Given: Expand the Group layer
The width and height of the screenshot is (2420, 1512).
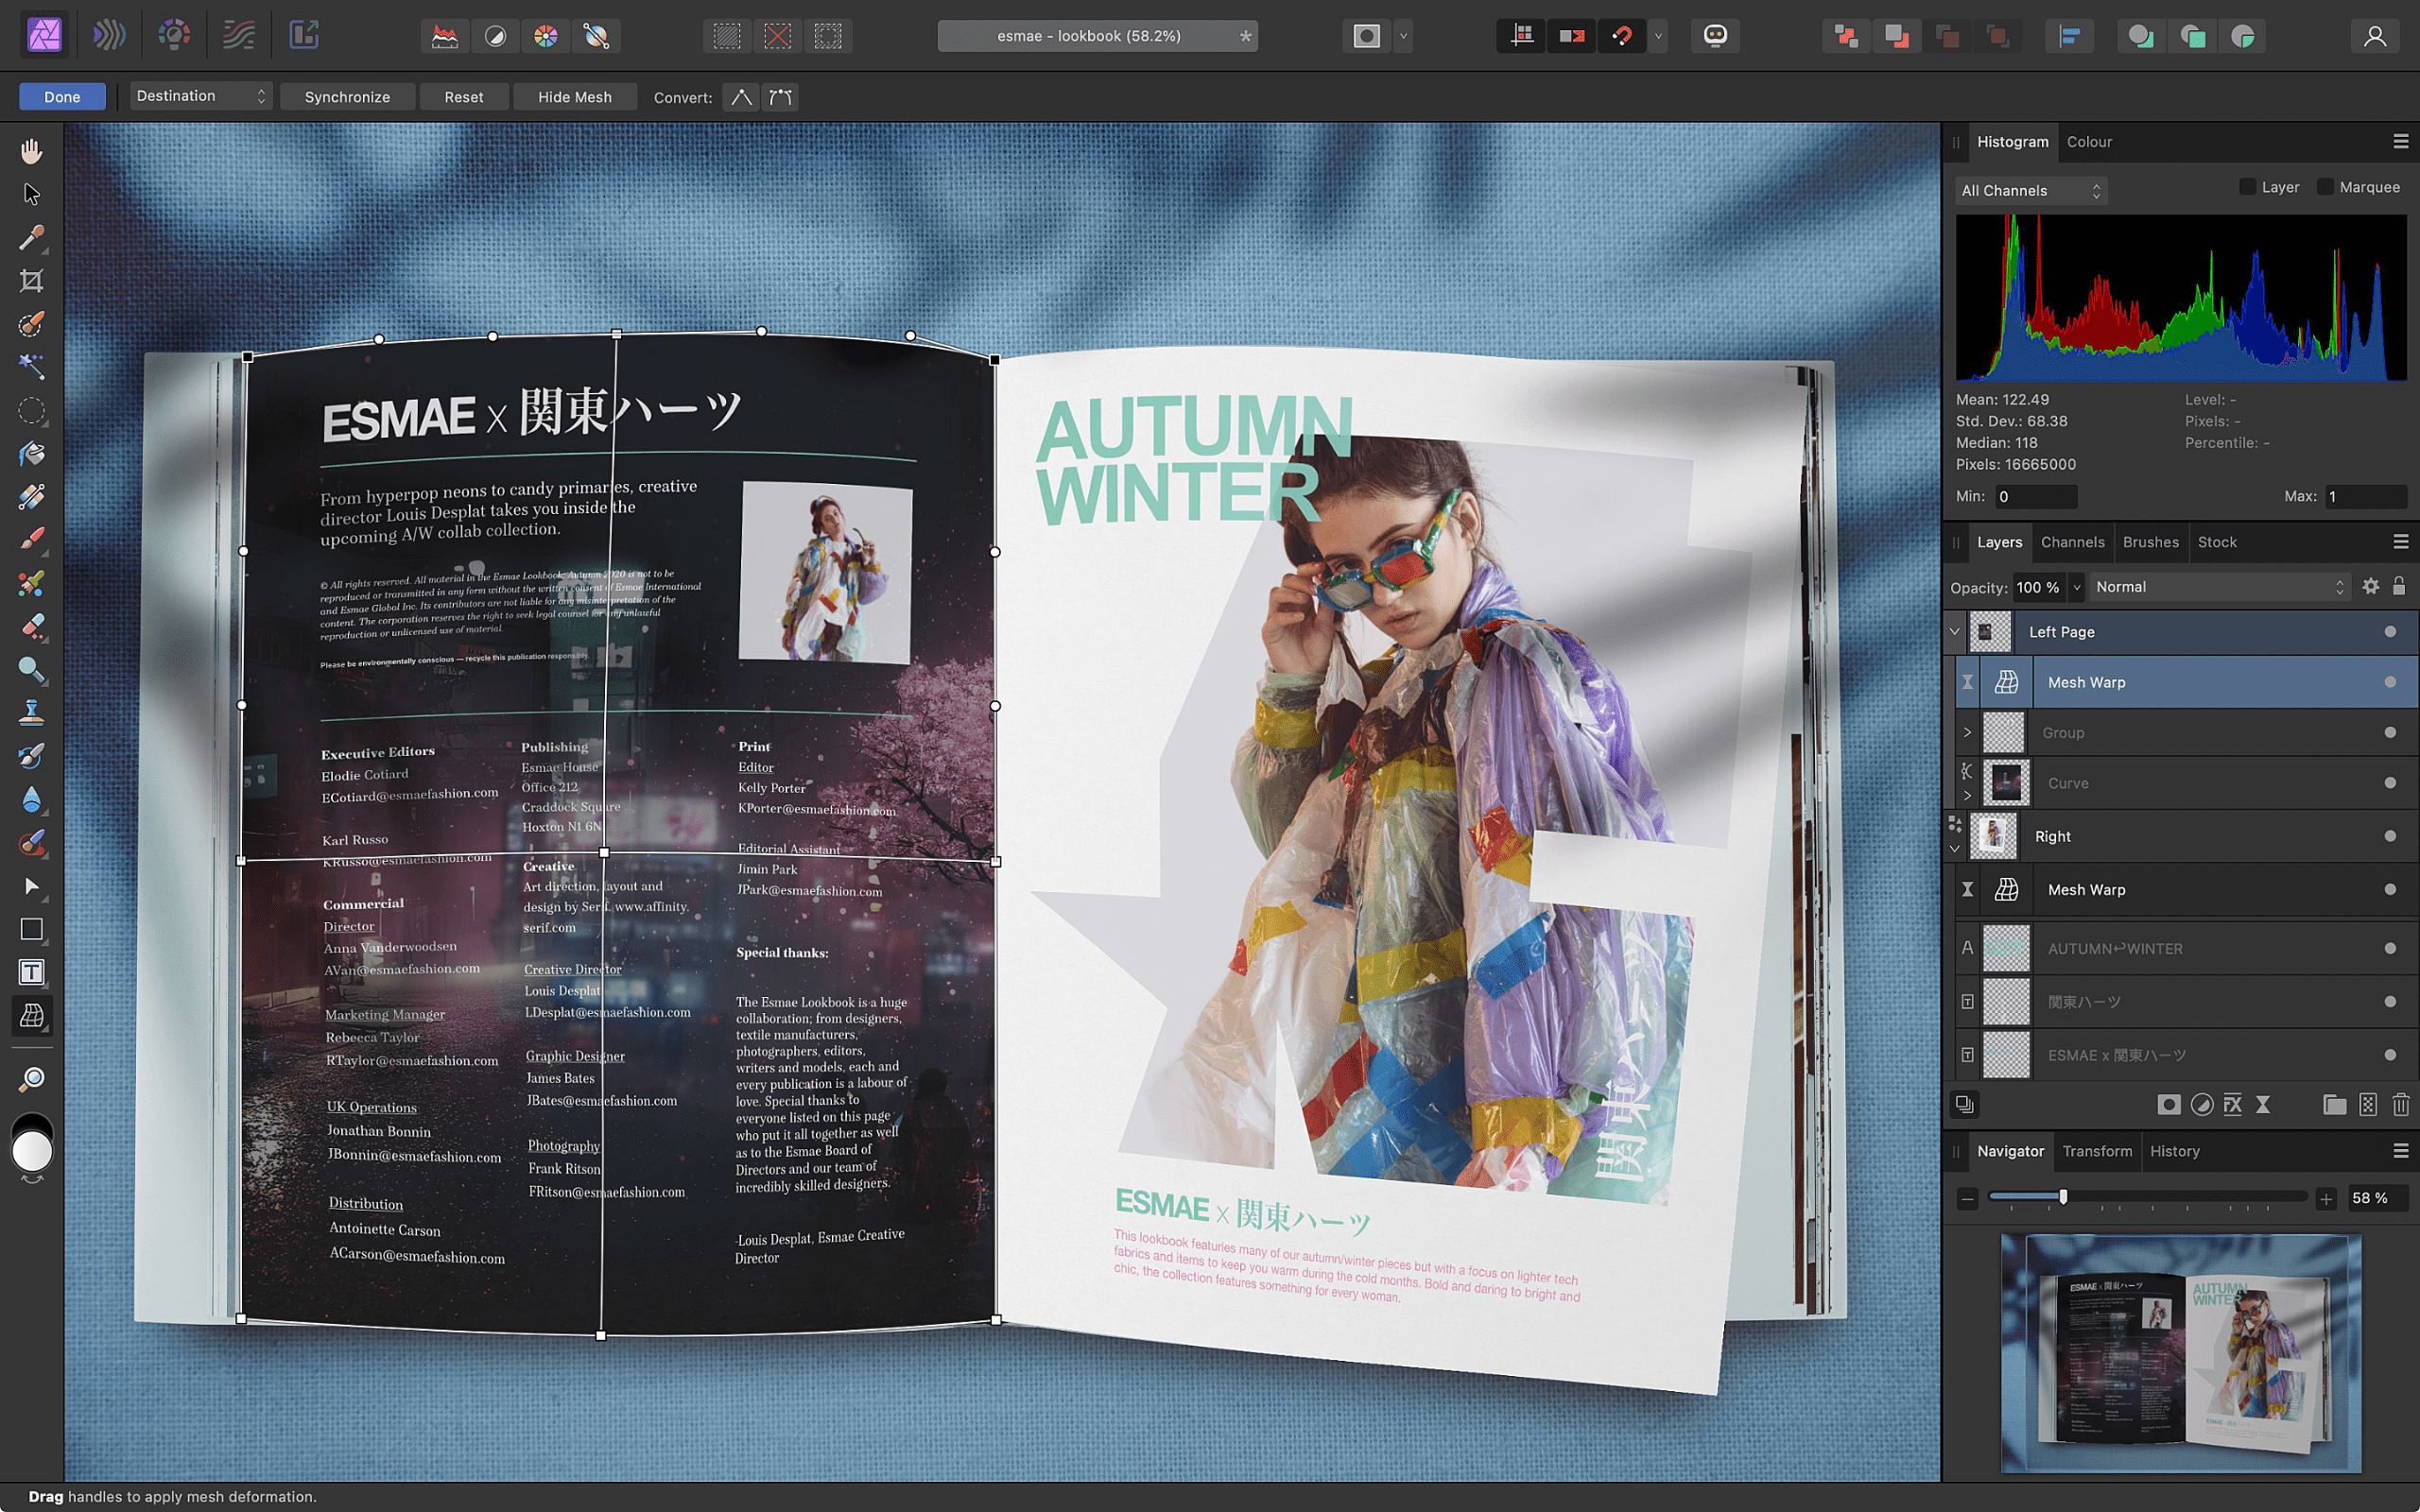Looking at the screenshot, I should pos(1968,732).
